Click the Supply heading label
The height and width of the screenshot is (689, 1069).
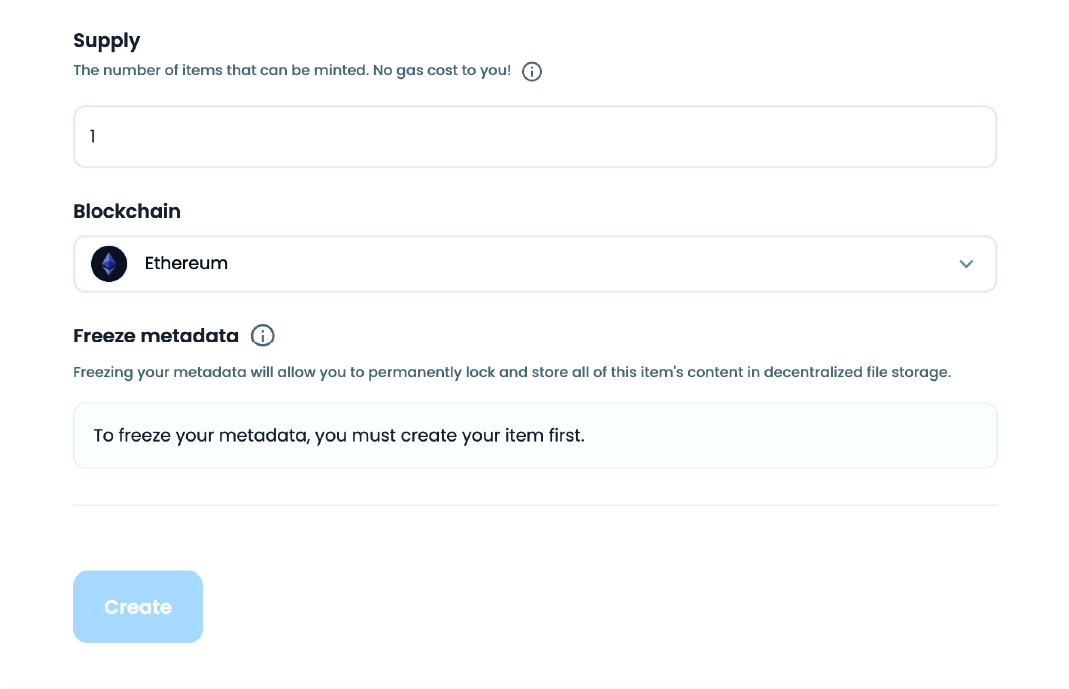click(107, 41)
